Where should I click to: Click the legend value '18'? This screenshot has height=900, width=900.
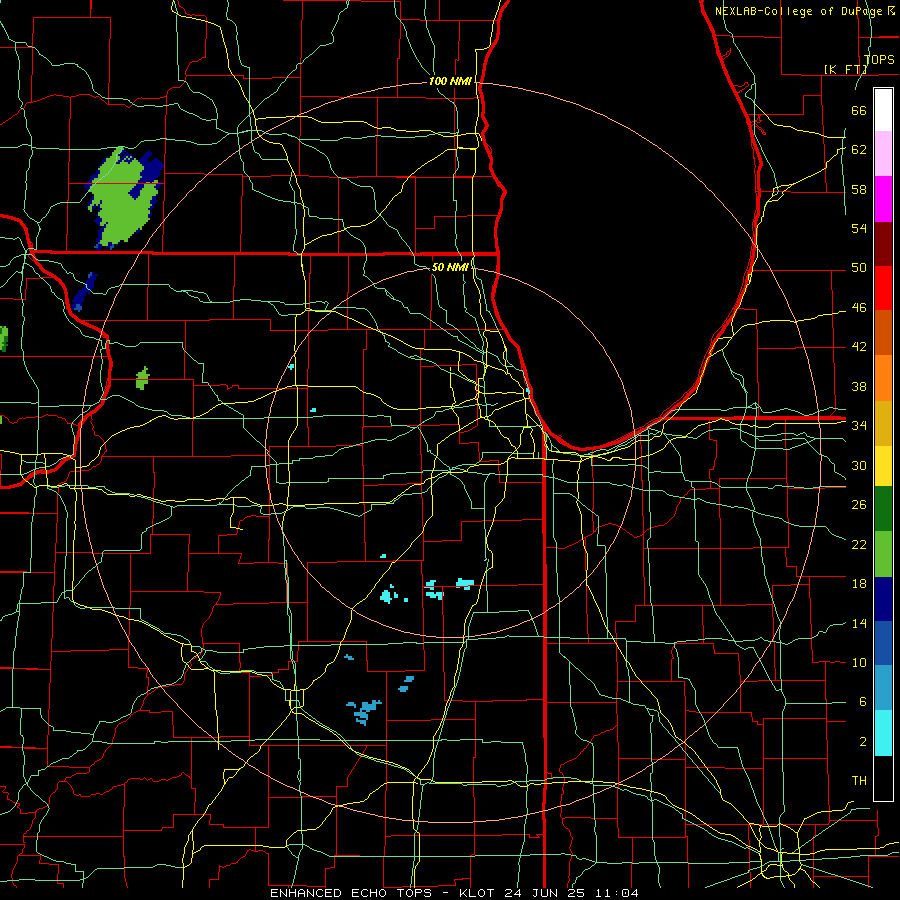[859, 584]
